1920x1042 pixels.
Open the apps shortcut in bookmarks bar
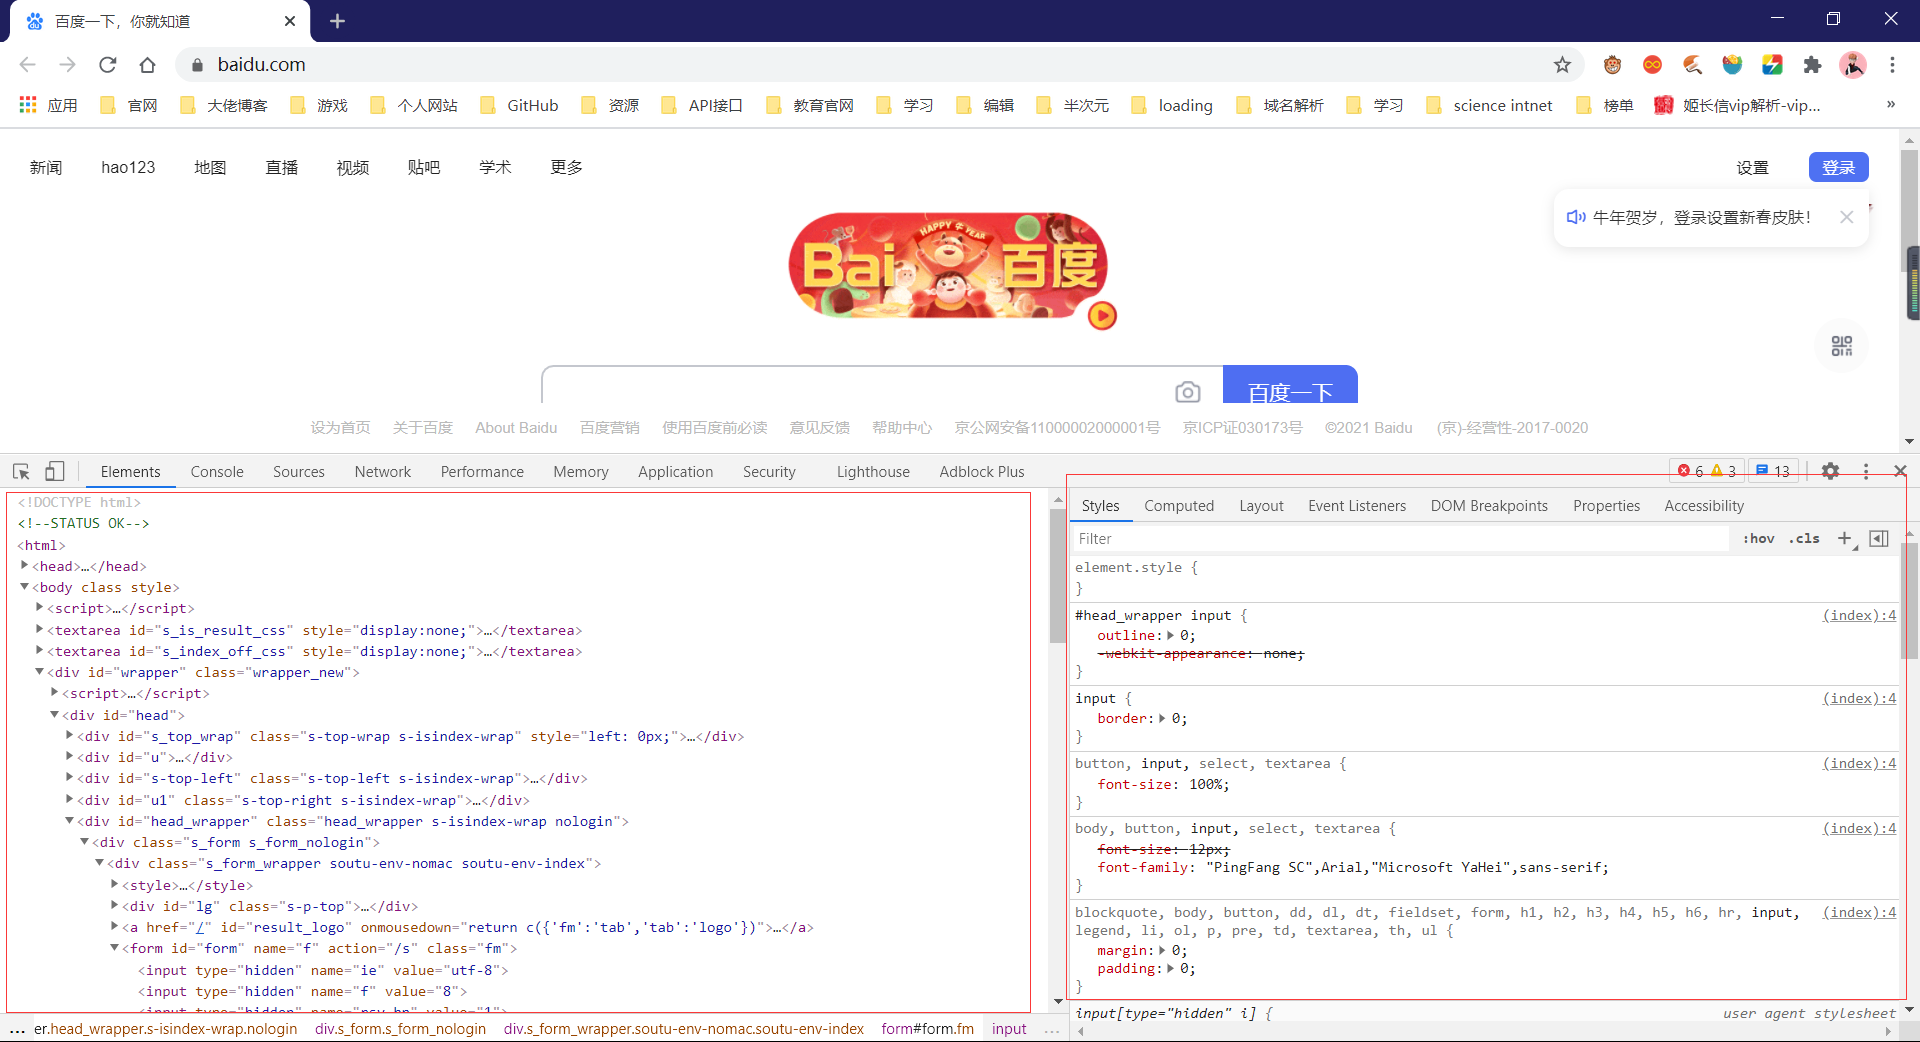[48, 105]
